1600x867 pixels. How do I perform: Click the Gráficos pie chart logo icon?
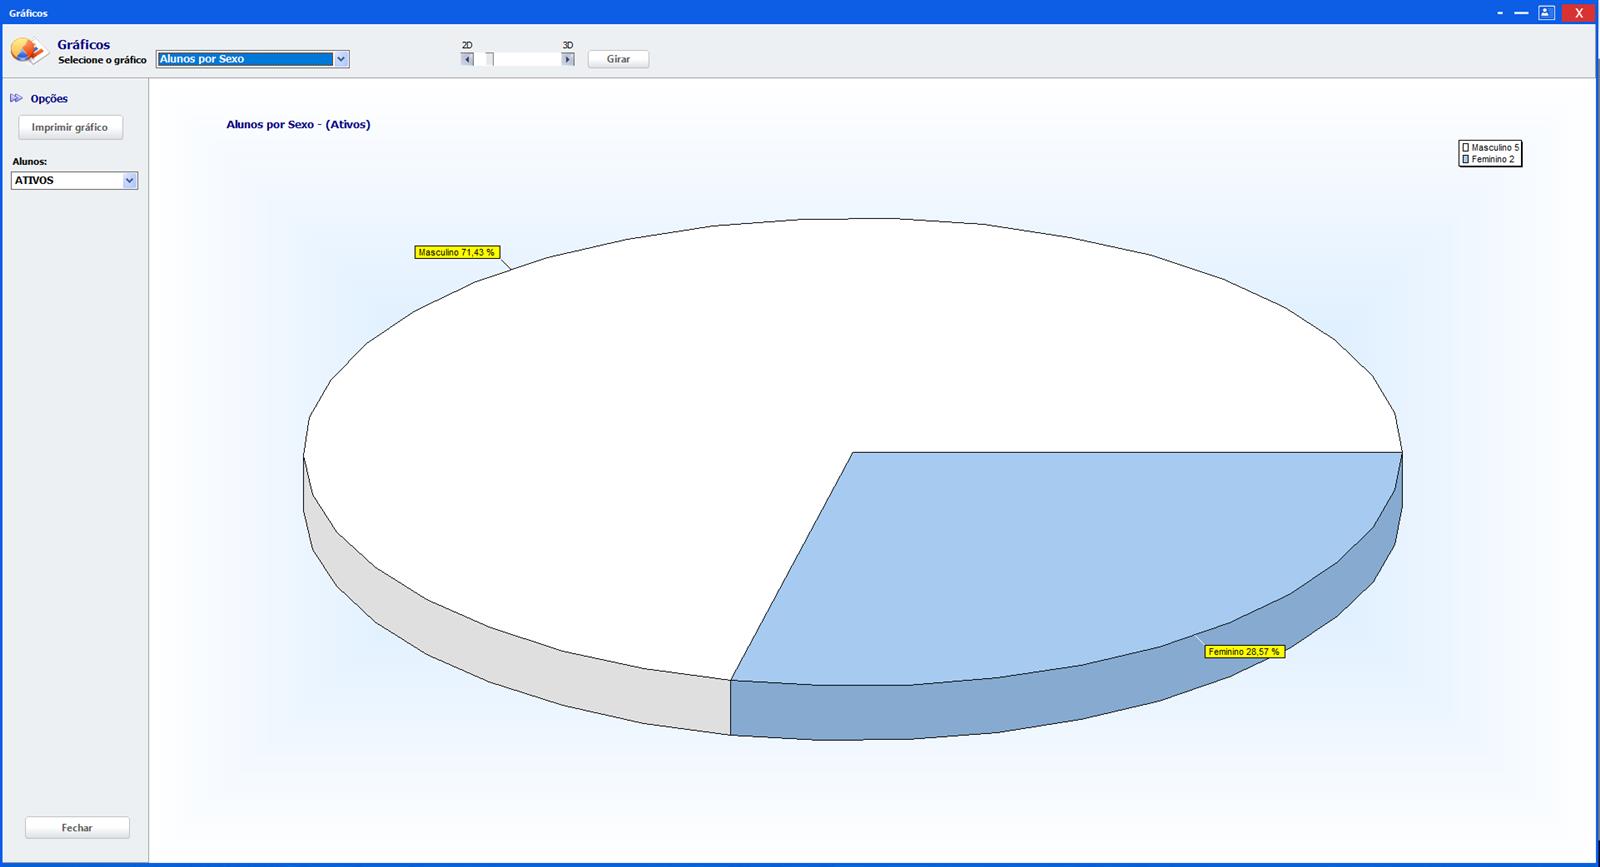tap(29, 51)
